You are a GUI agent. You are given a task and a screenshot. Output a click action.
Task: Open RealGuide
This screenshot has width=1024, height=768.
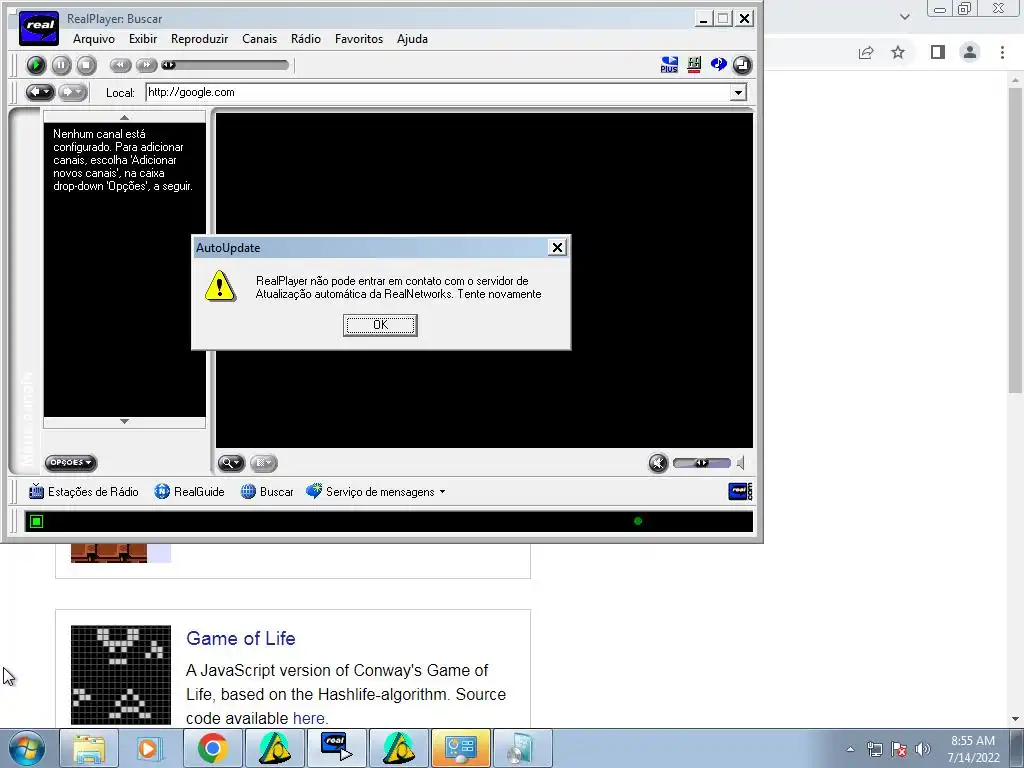(x=189, y=492)
